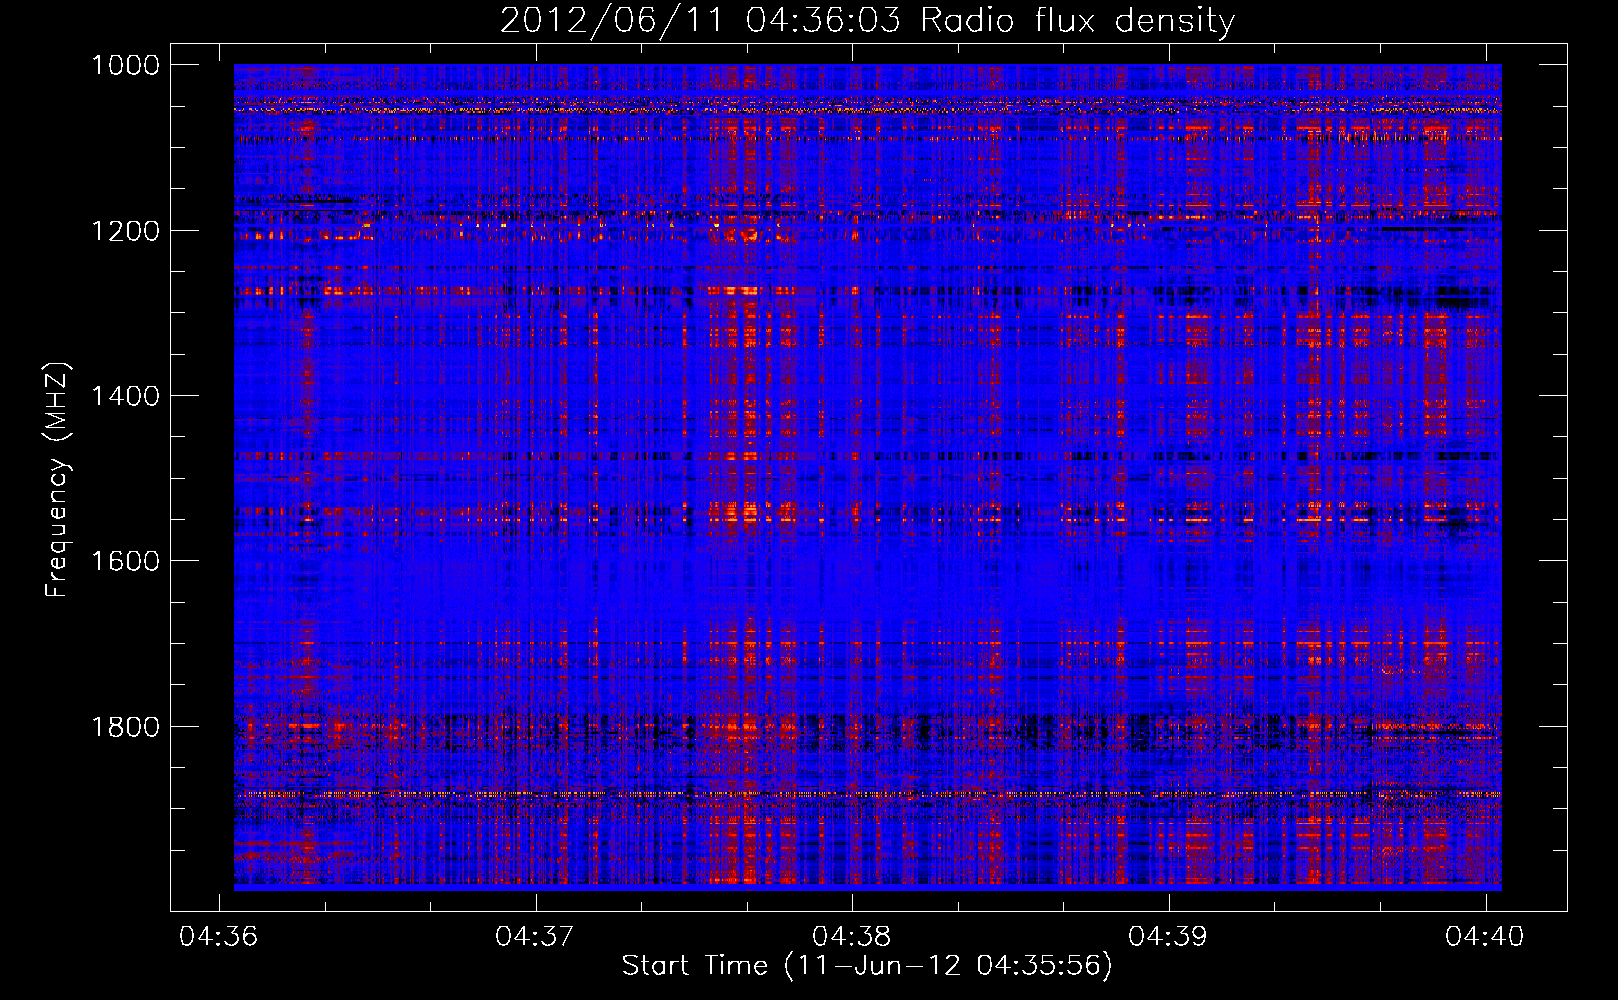This screenshot has height=1000, width=1618.
Task: Click the "Start Time" x-axis label
Action: pyautogui.click(x=694, y=965)
